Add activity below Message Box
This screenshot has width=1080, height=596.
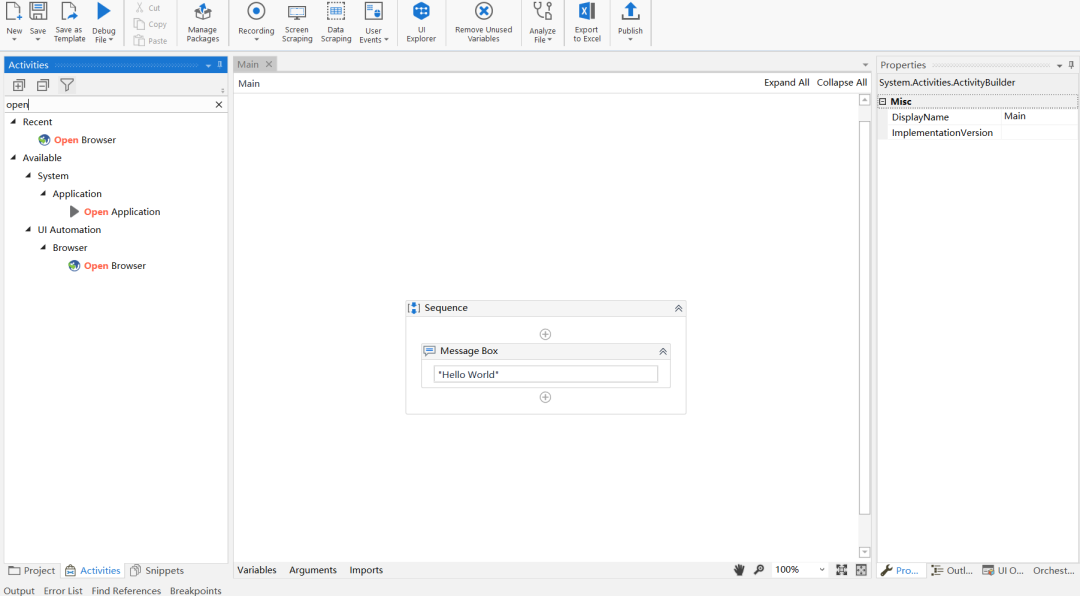pos(546,398)
